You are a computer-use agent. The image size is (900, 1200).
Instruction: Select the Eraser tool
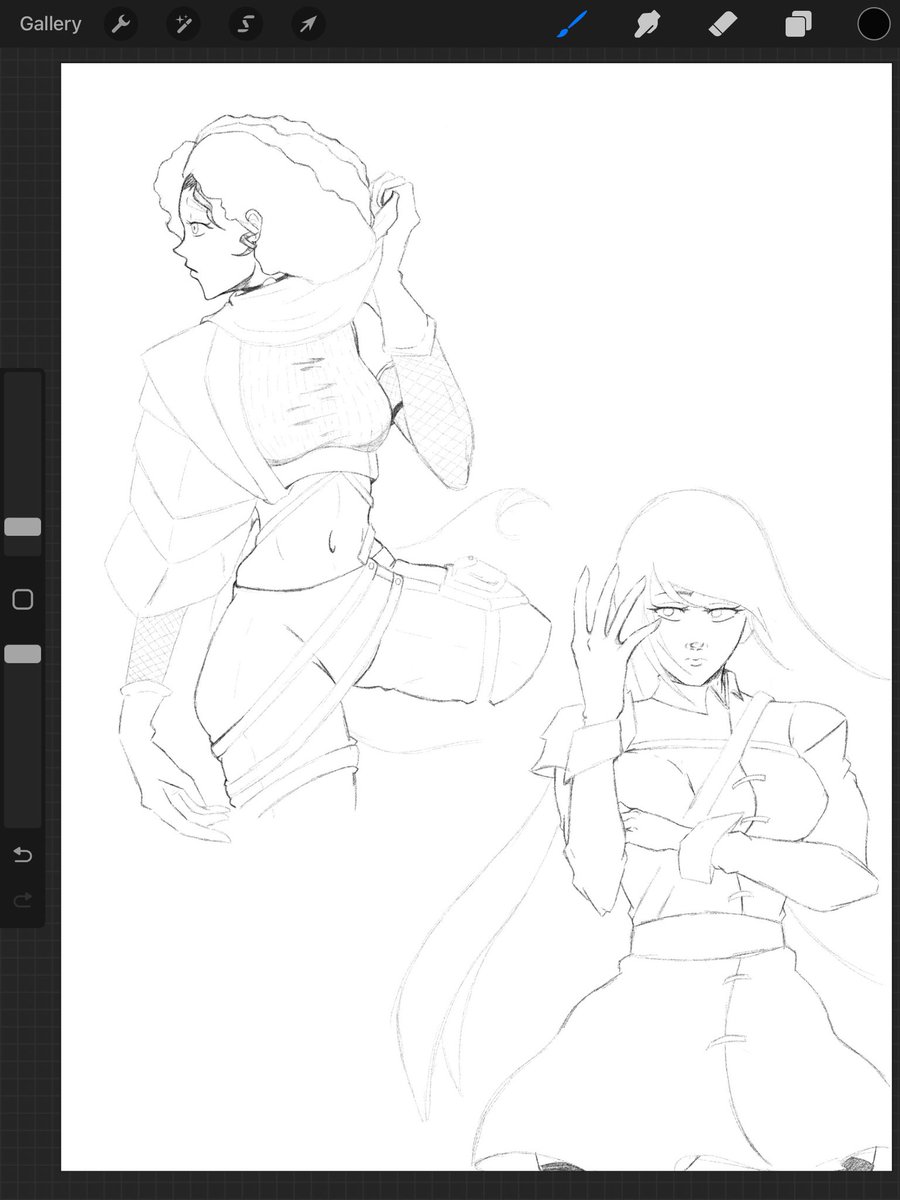(x=723, y=24)
